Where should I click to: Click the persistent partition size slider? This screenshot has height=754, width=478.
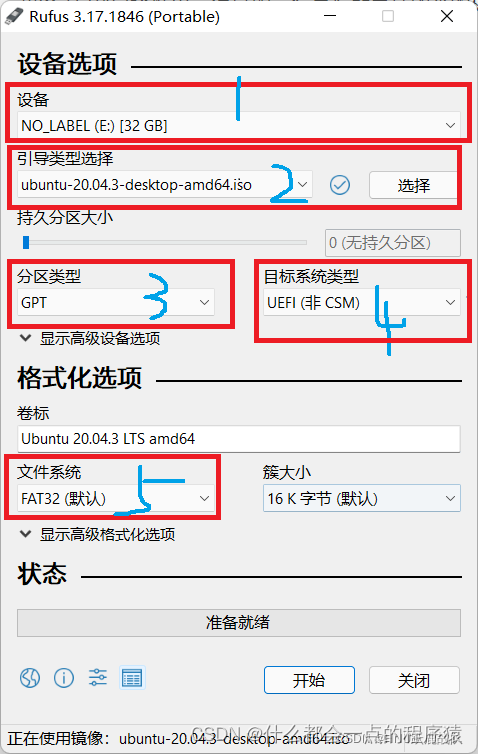click(x=164, y=242)
